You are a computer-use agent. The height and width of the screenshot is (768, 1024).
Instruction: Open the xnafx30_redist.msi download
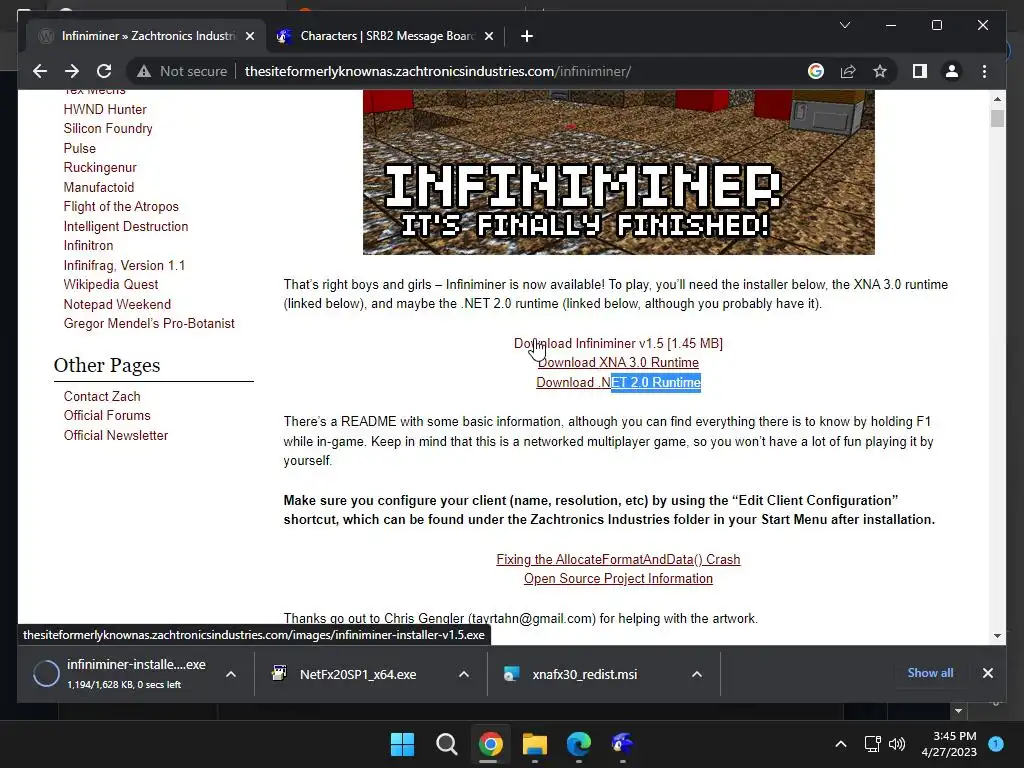tap(584, 674)
